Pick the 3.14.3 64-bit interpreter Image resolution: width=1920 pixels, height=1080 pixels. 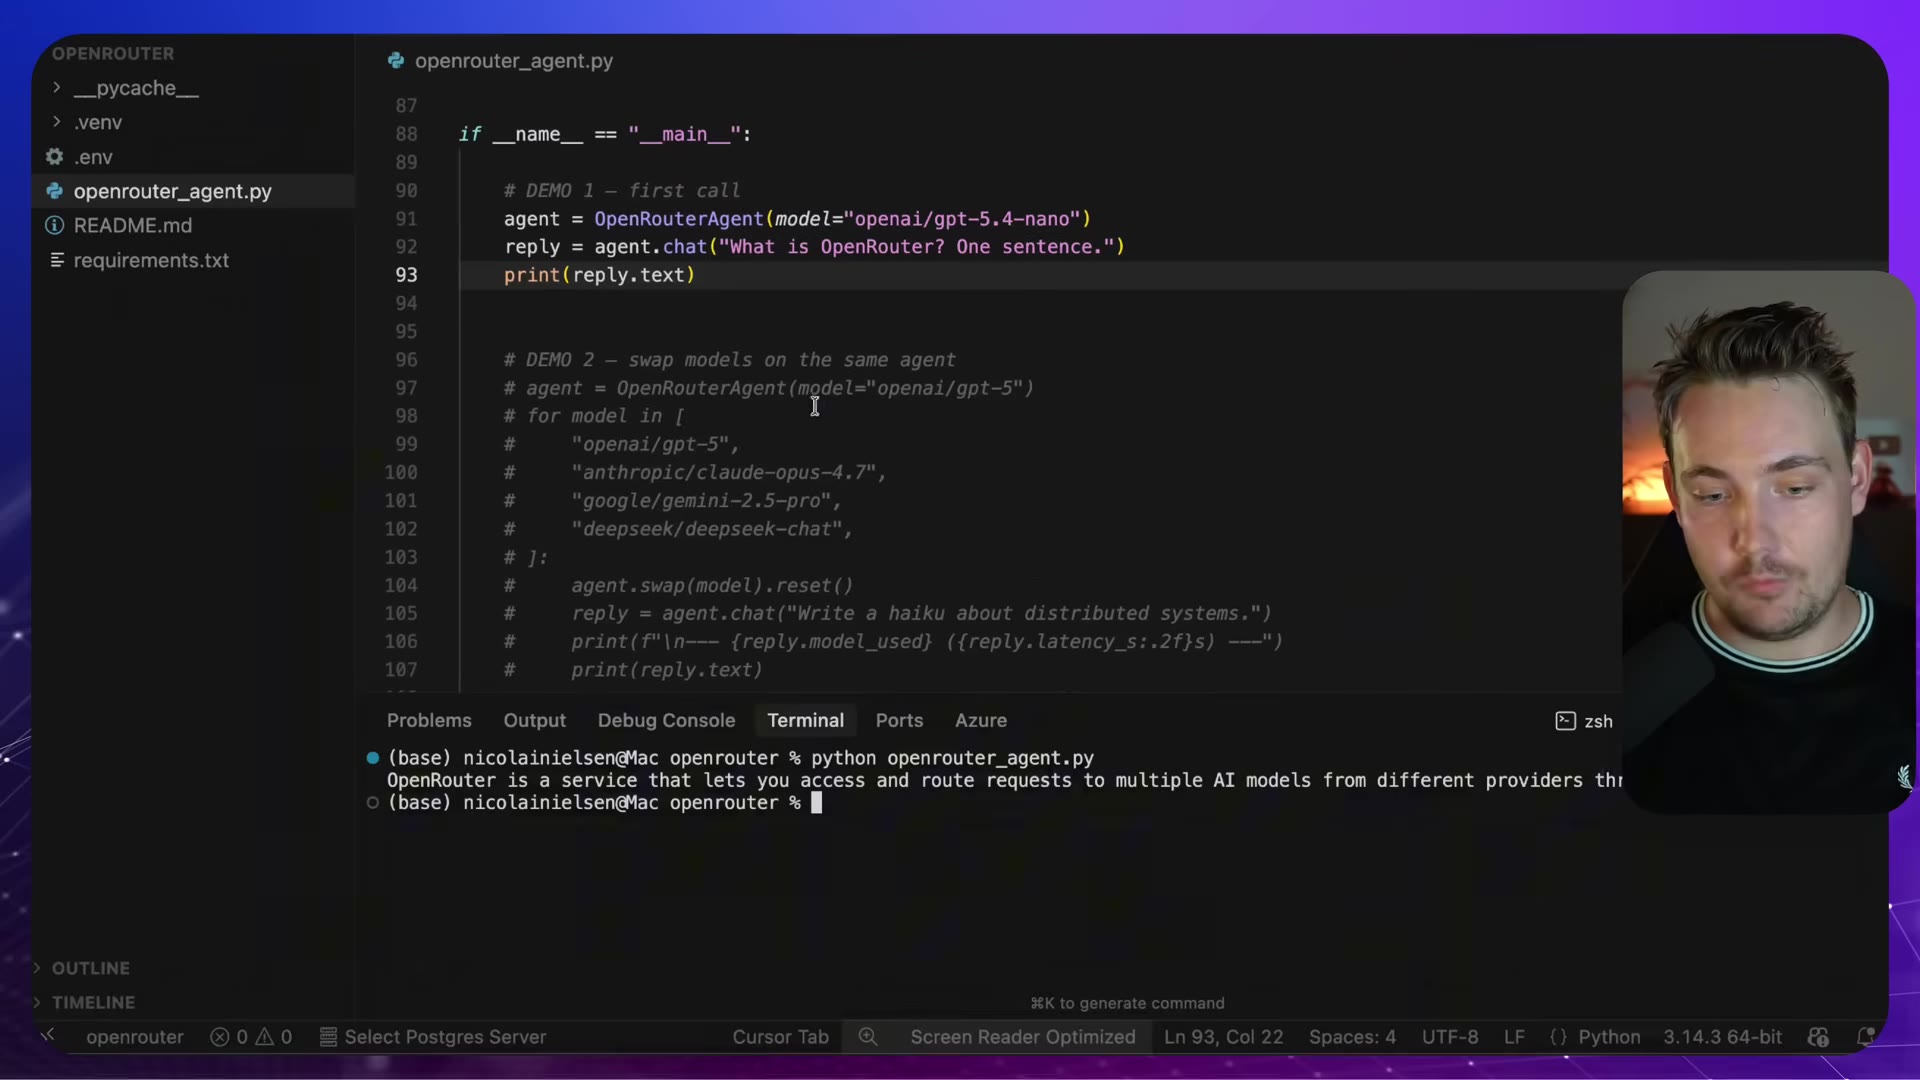point(1722,1037)
